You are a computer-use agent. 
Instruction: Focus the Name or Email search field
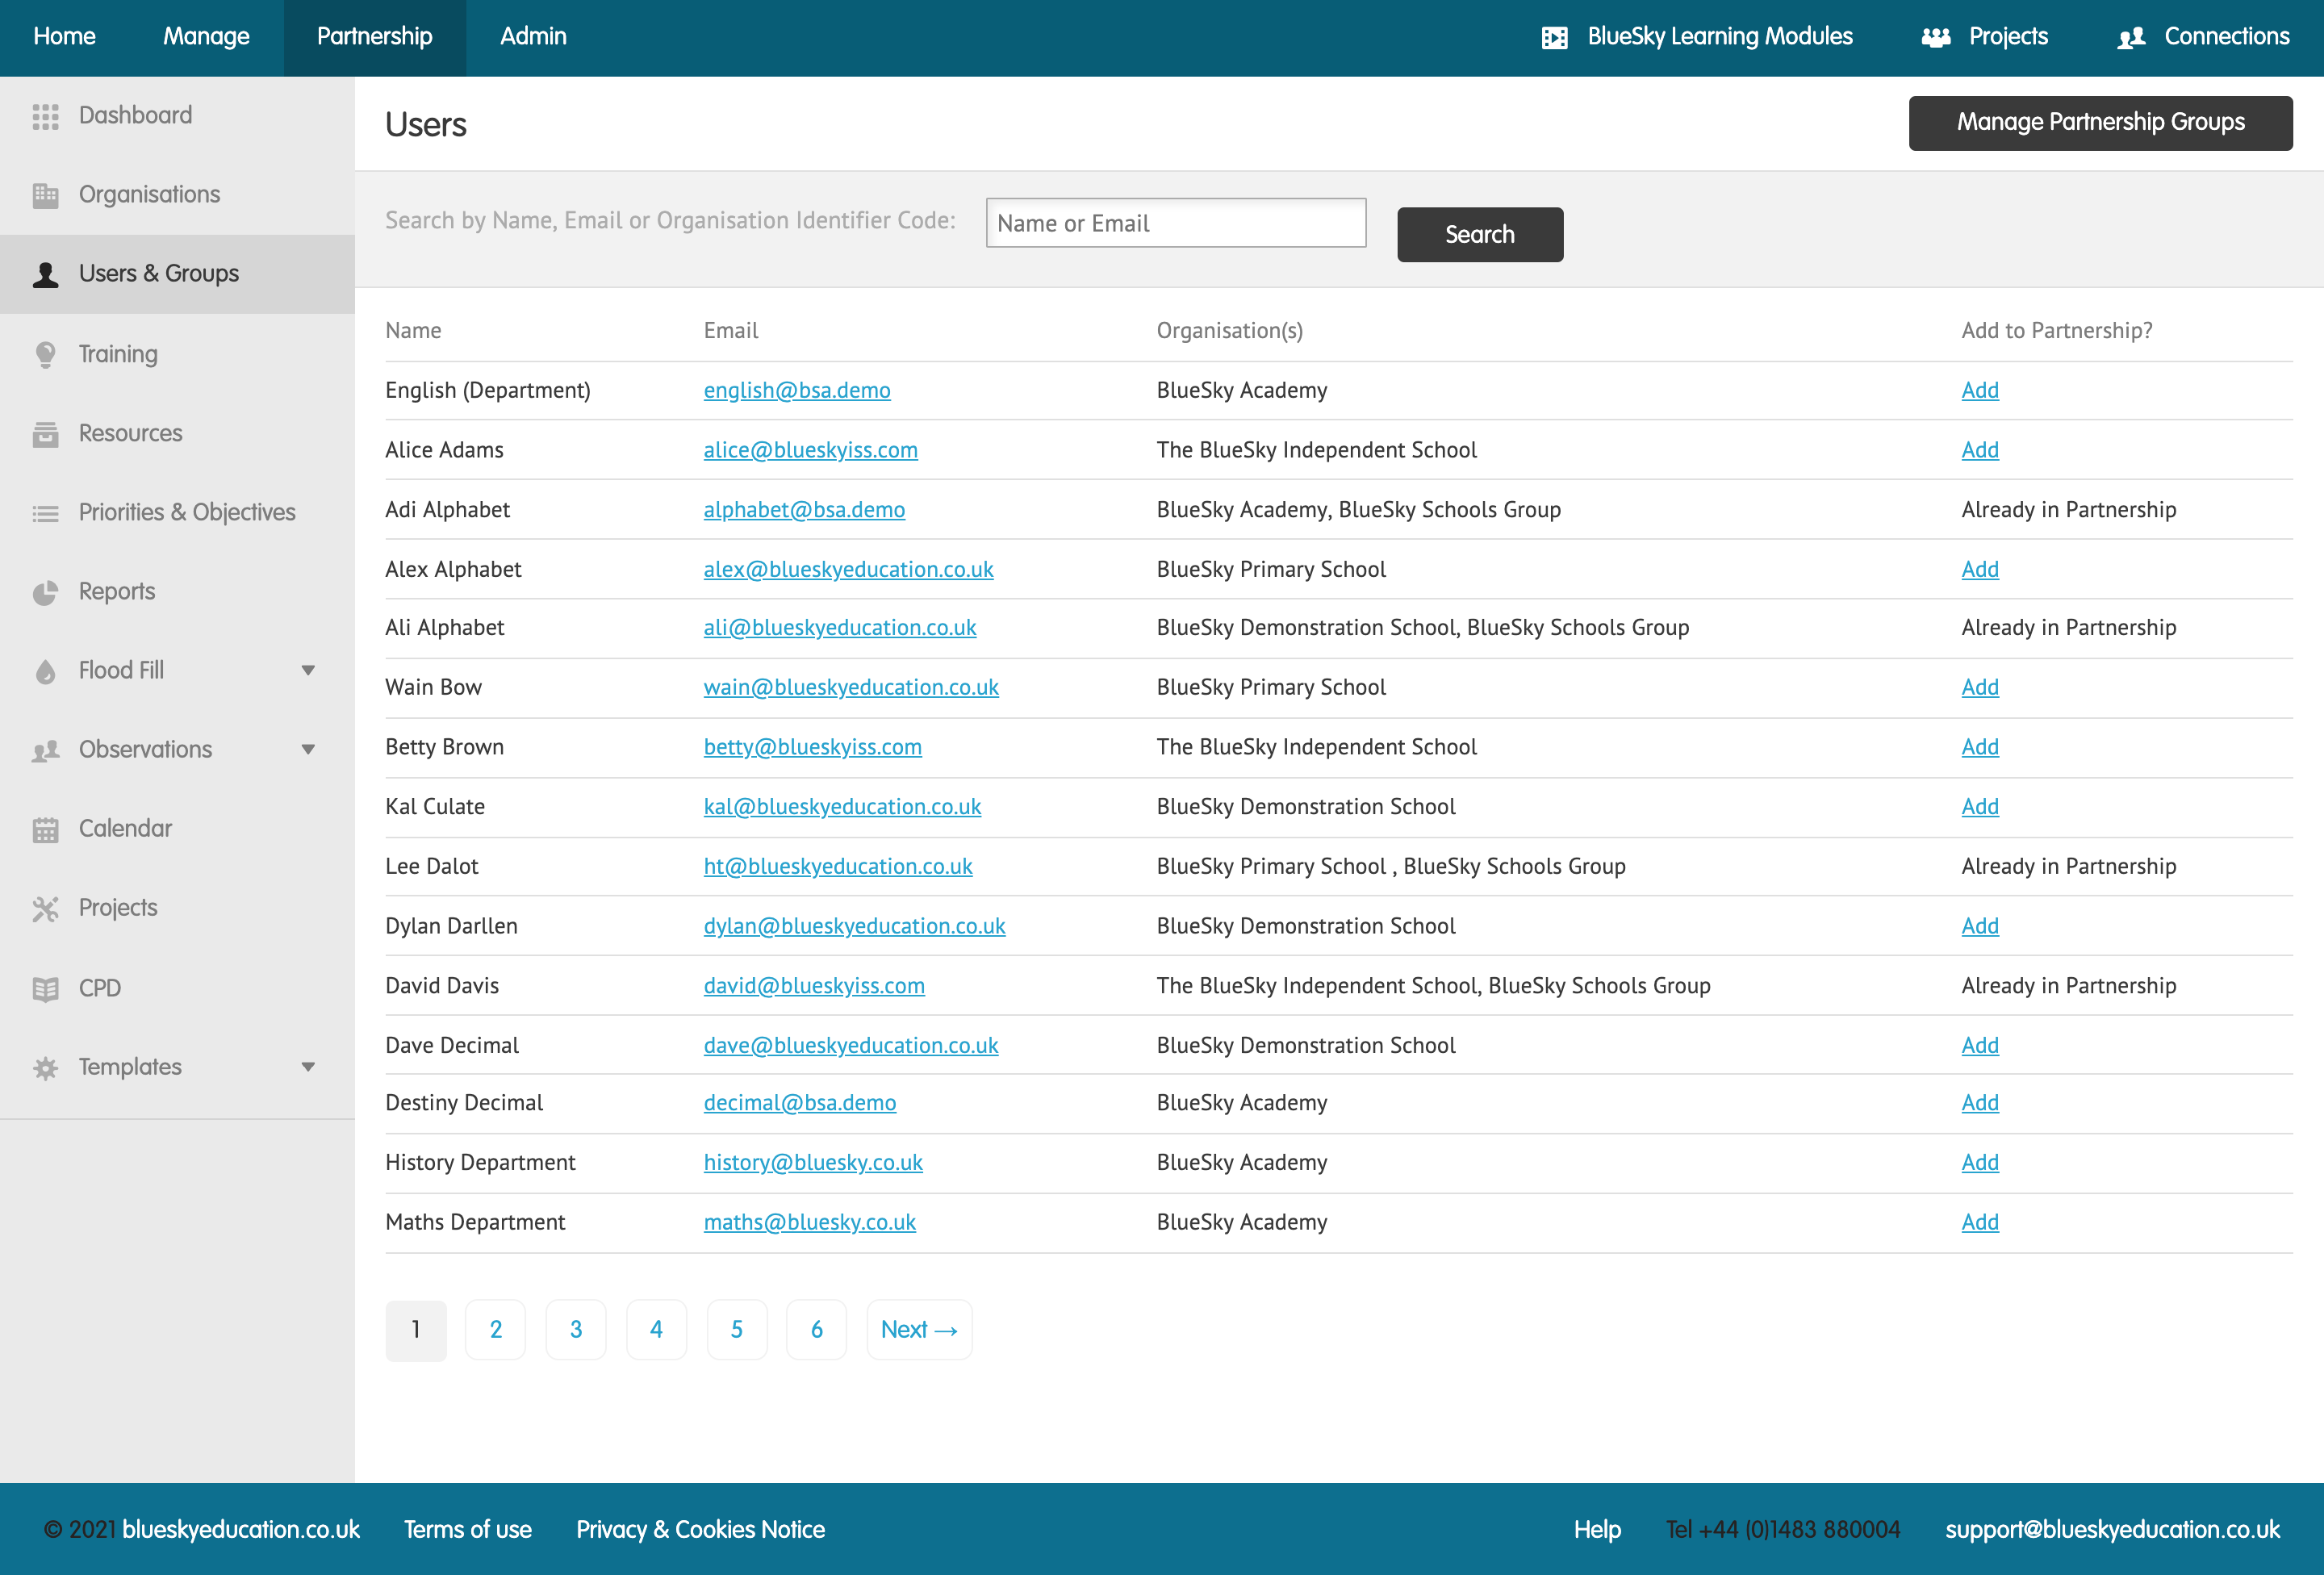coord(1176,223)
